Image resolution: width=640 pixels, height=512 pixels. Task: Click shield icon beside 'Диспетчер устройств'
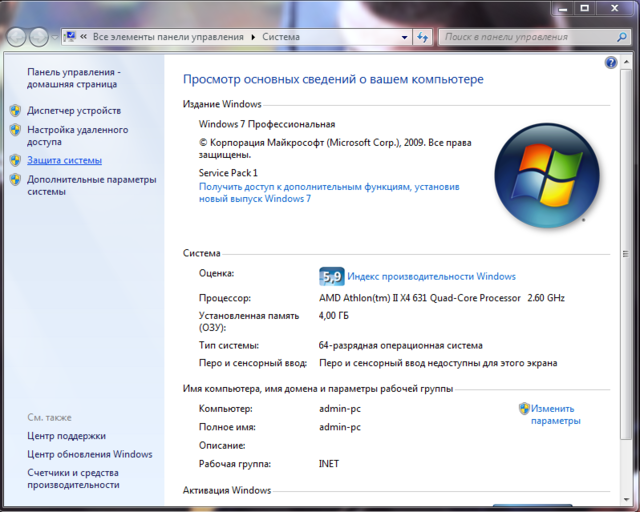point(16,110)
